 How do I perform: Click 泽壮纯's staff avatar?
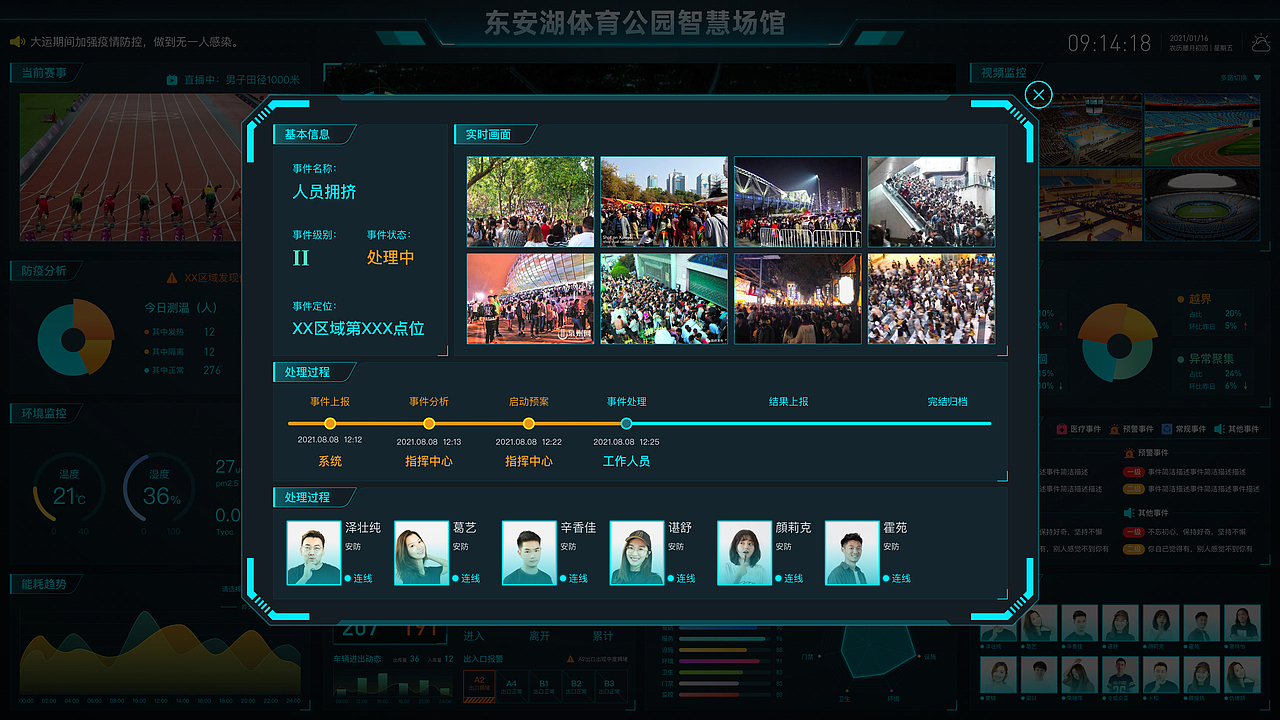tap(314, 553)
